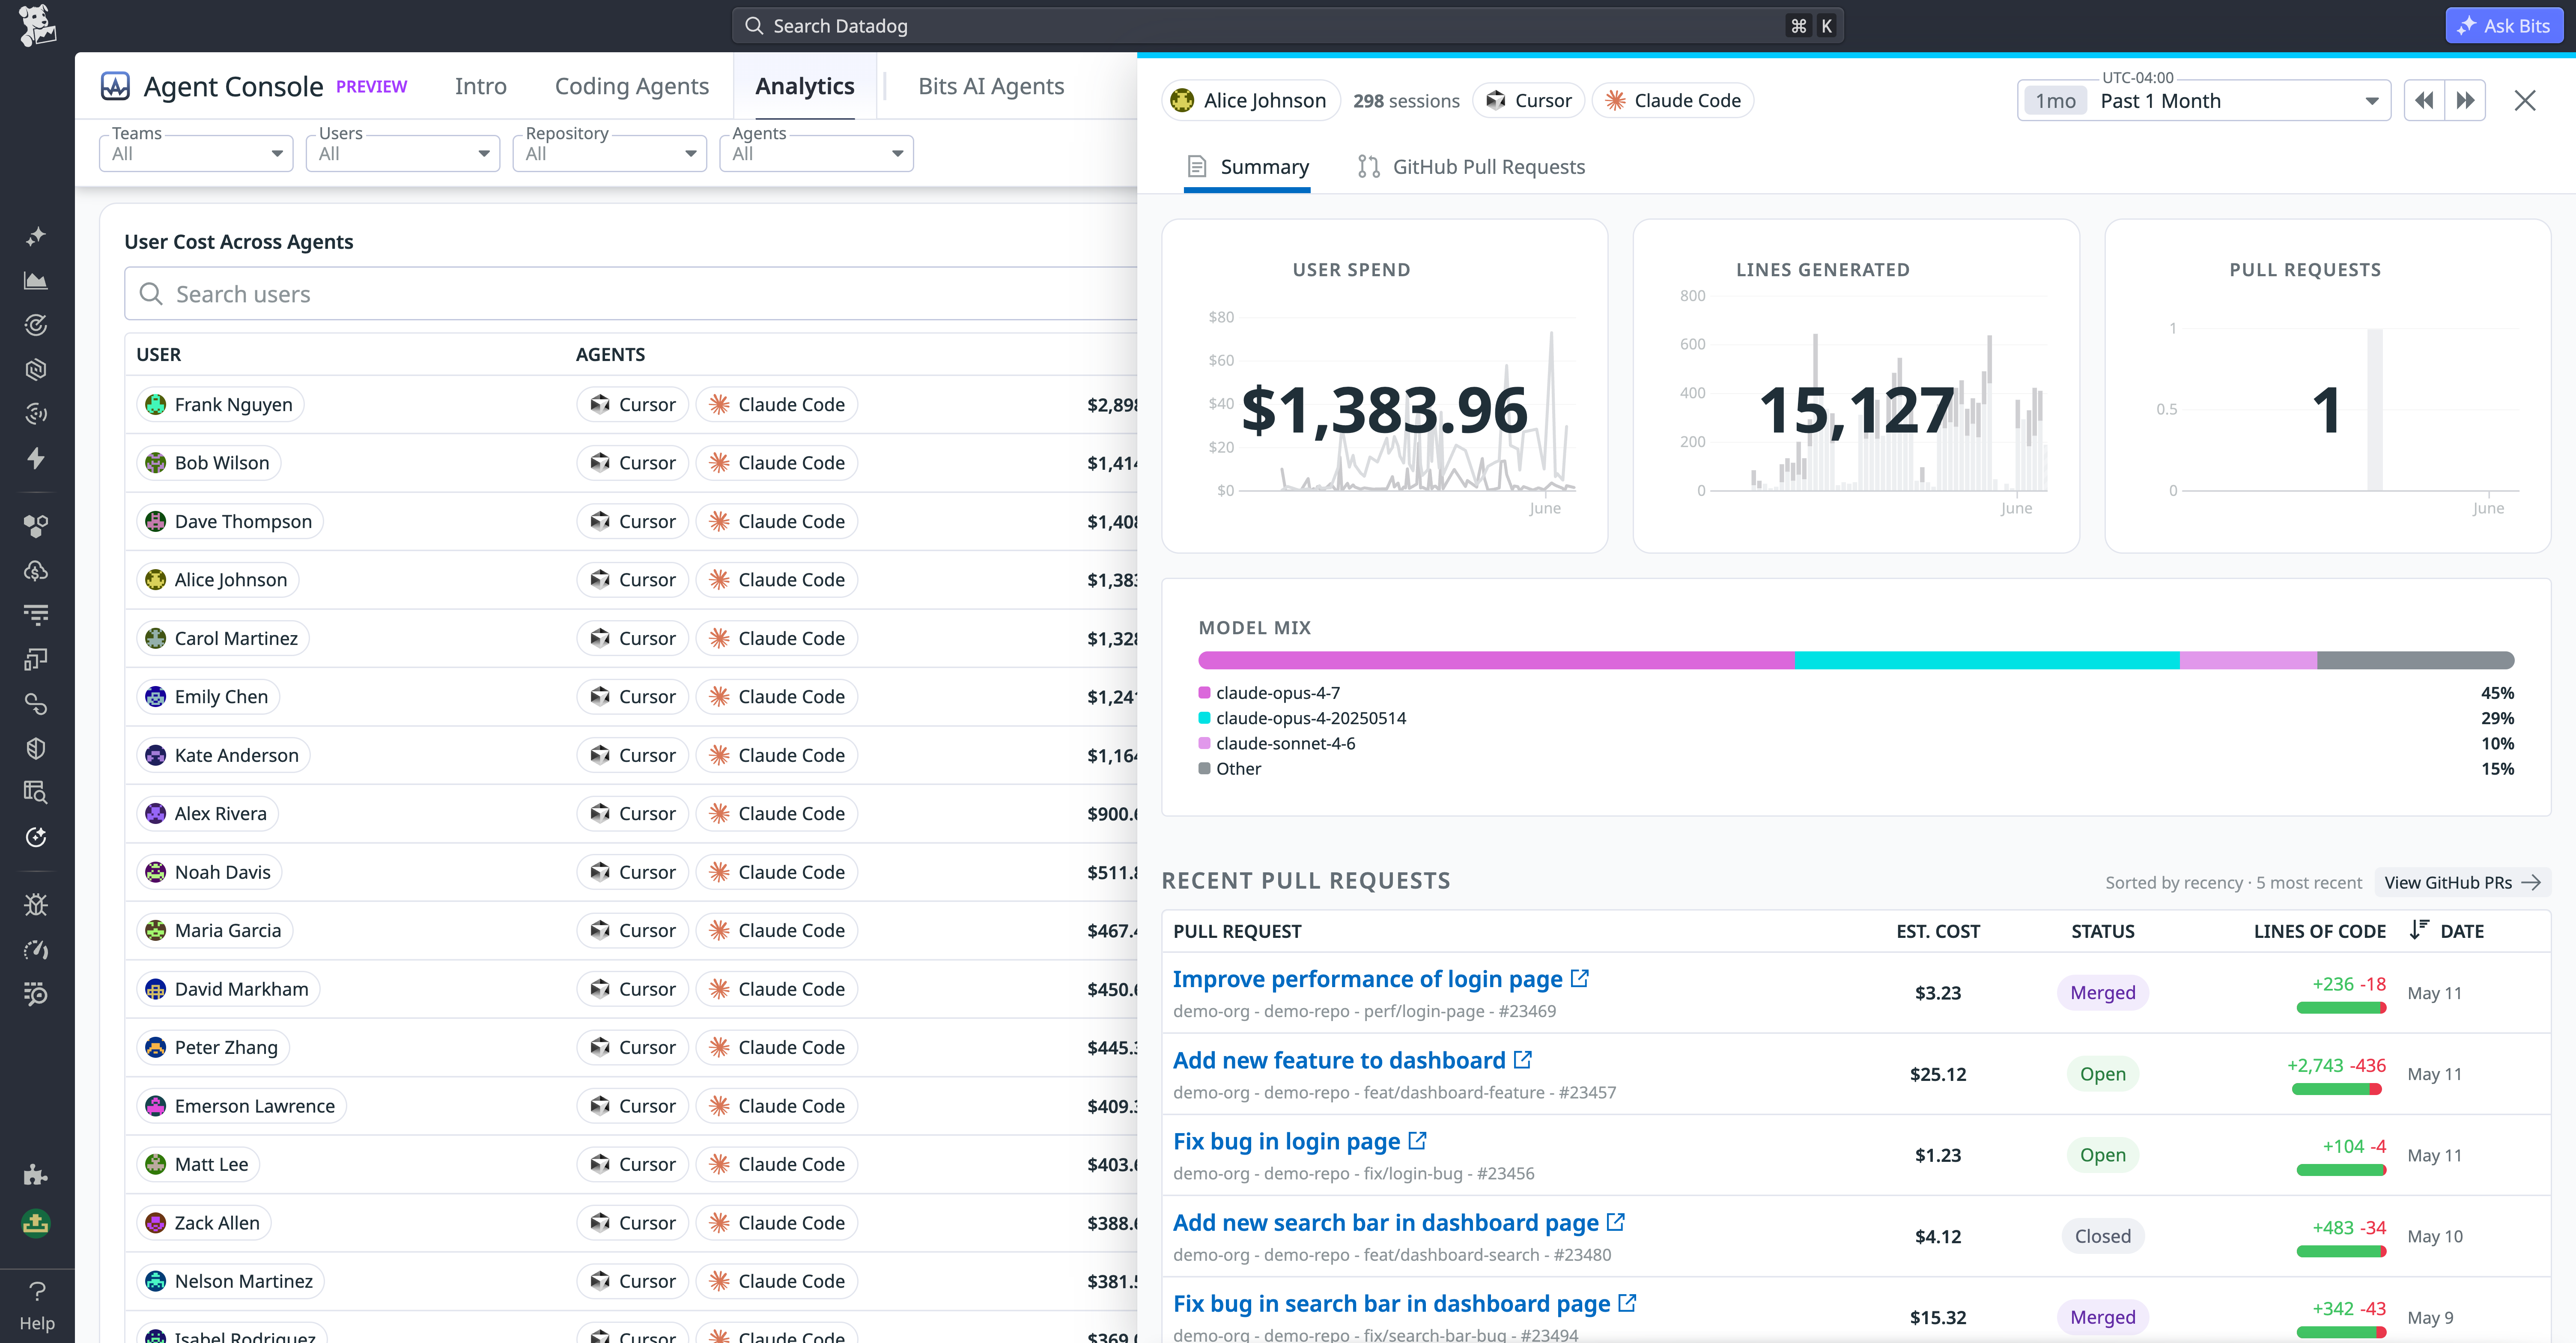The width and height of the screenshot is (2576, 1343).
Task: Open the S-curve arrow sidebar icon
Action: coord(36,704)
